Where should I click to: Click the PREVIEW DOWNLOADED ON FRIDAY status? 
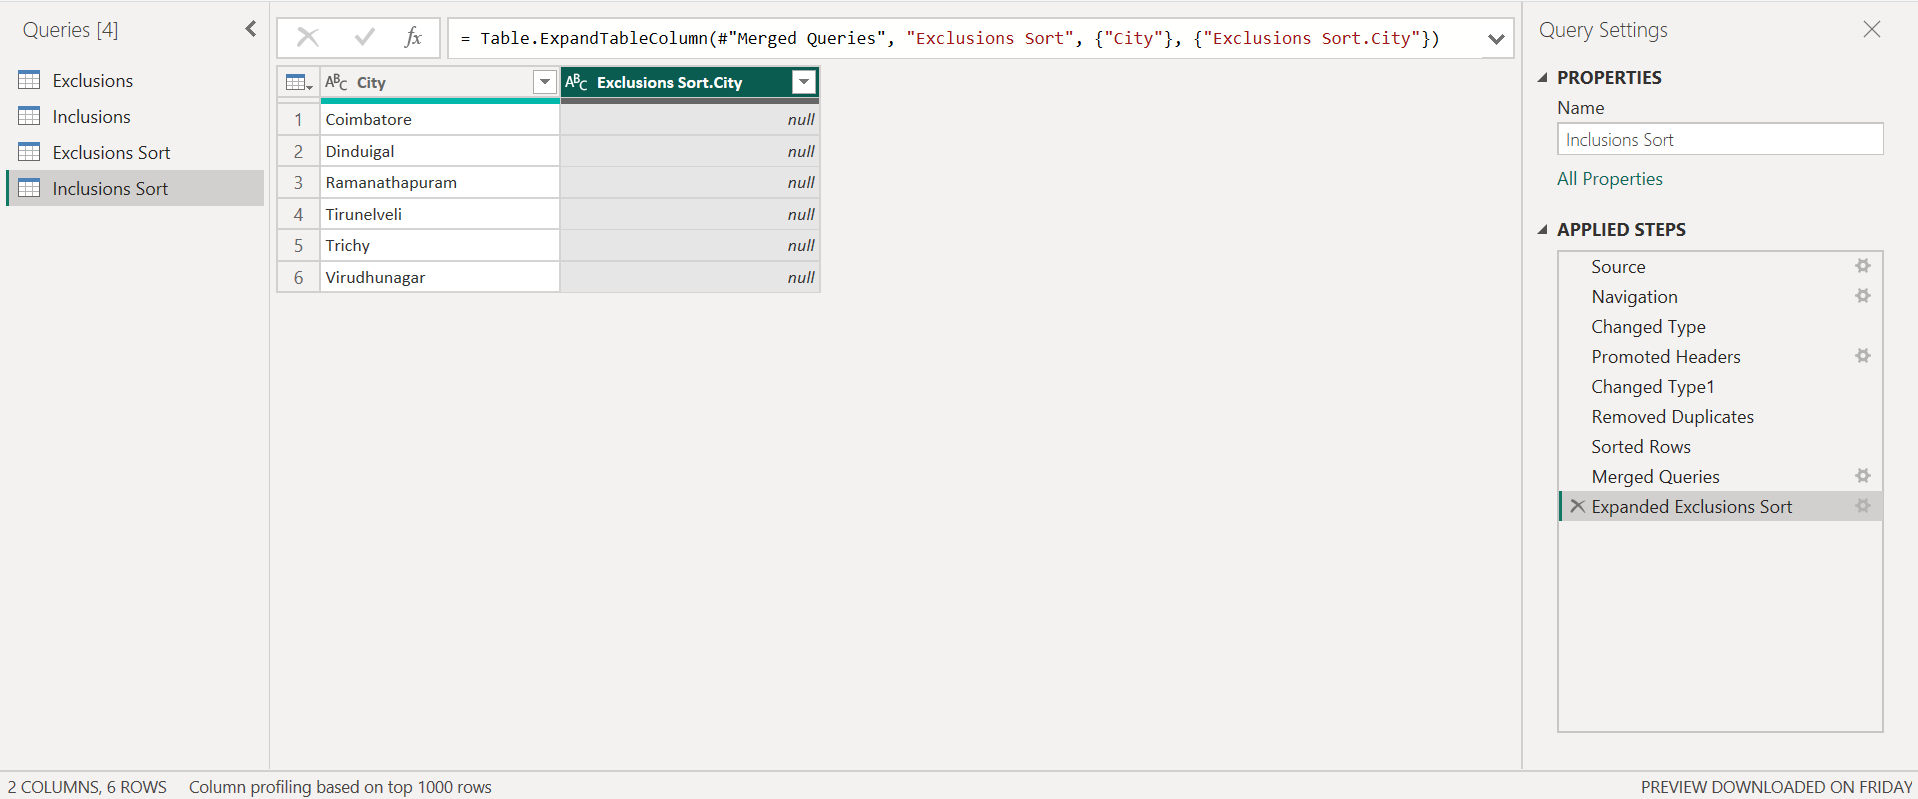[1776, 787]
